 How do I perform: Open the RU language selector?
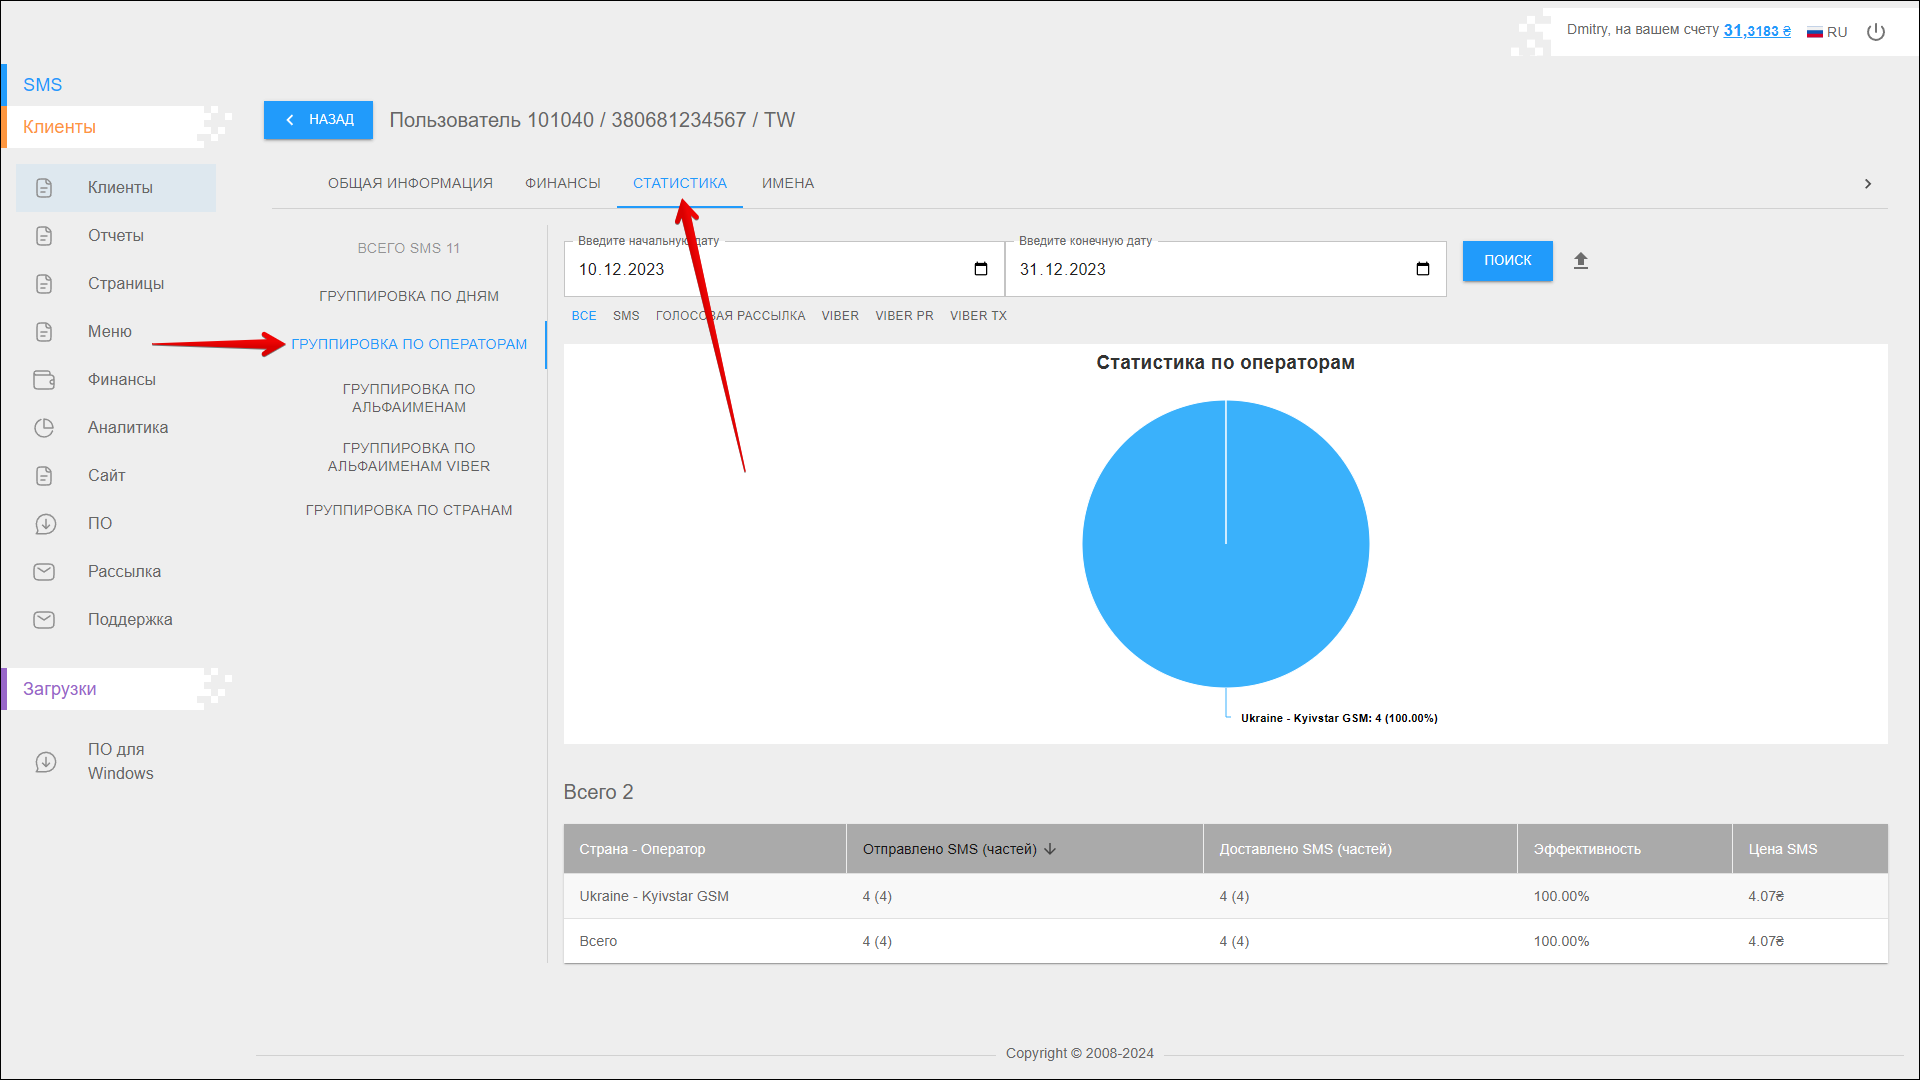1827,32
